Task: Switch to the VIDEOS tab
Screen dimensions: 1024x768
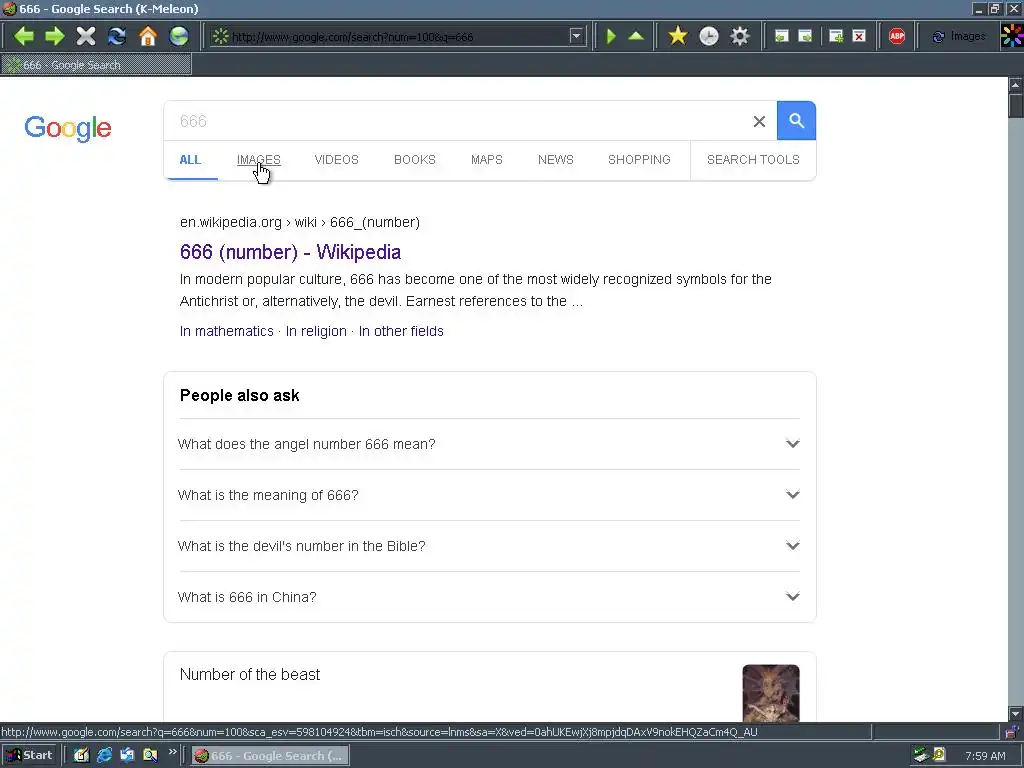Action: (x=336, y=160)
